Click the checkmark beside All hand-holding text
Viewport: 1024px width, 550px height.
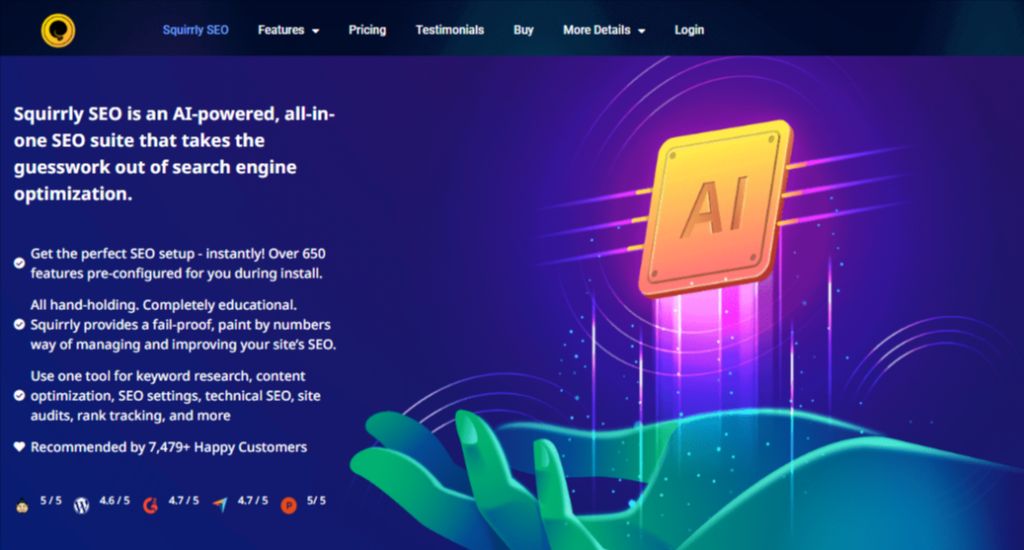point(19,324)
